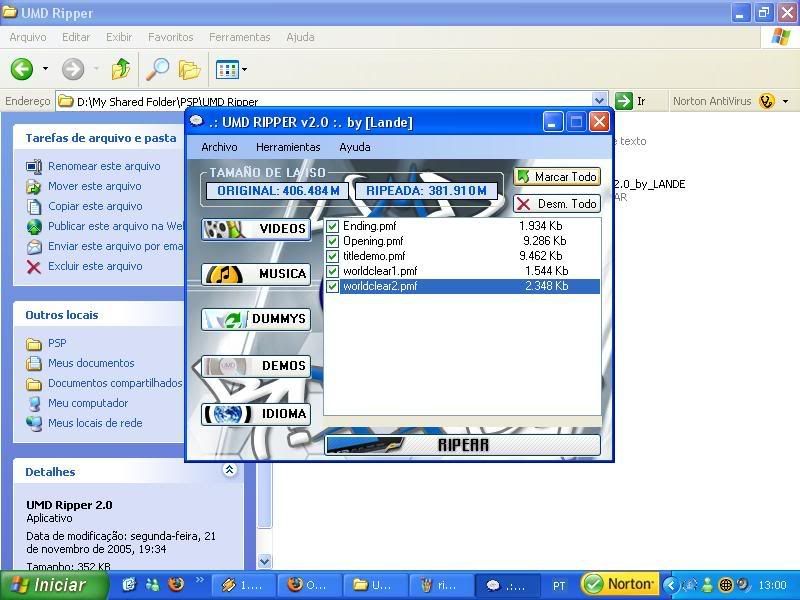Click the Views icon in Explorer toolbar
Image resolution: width=800 pixels, height=600 pixels.
227,69
